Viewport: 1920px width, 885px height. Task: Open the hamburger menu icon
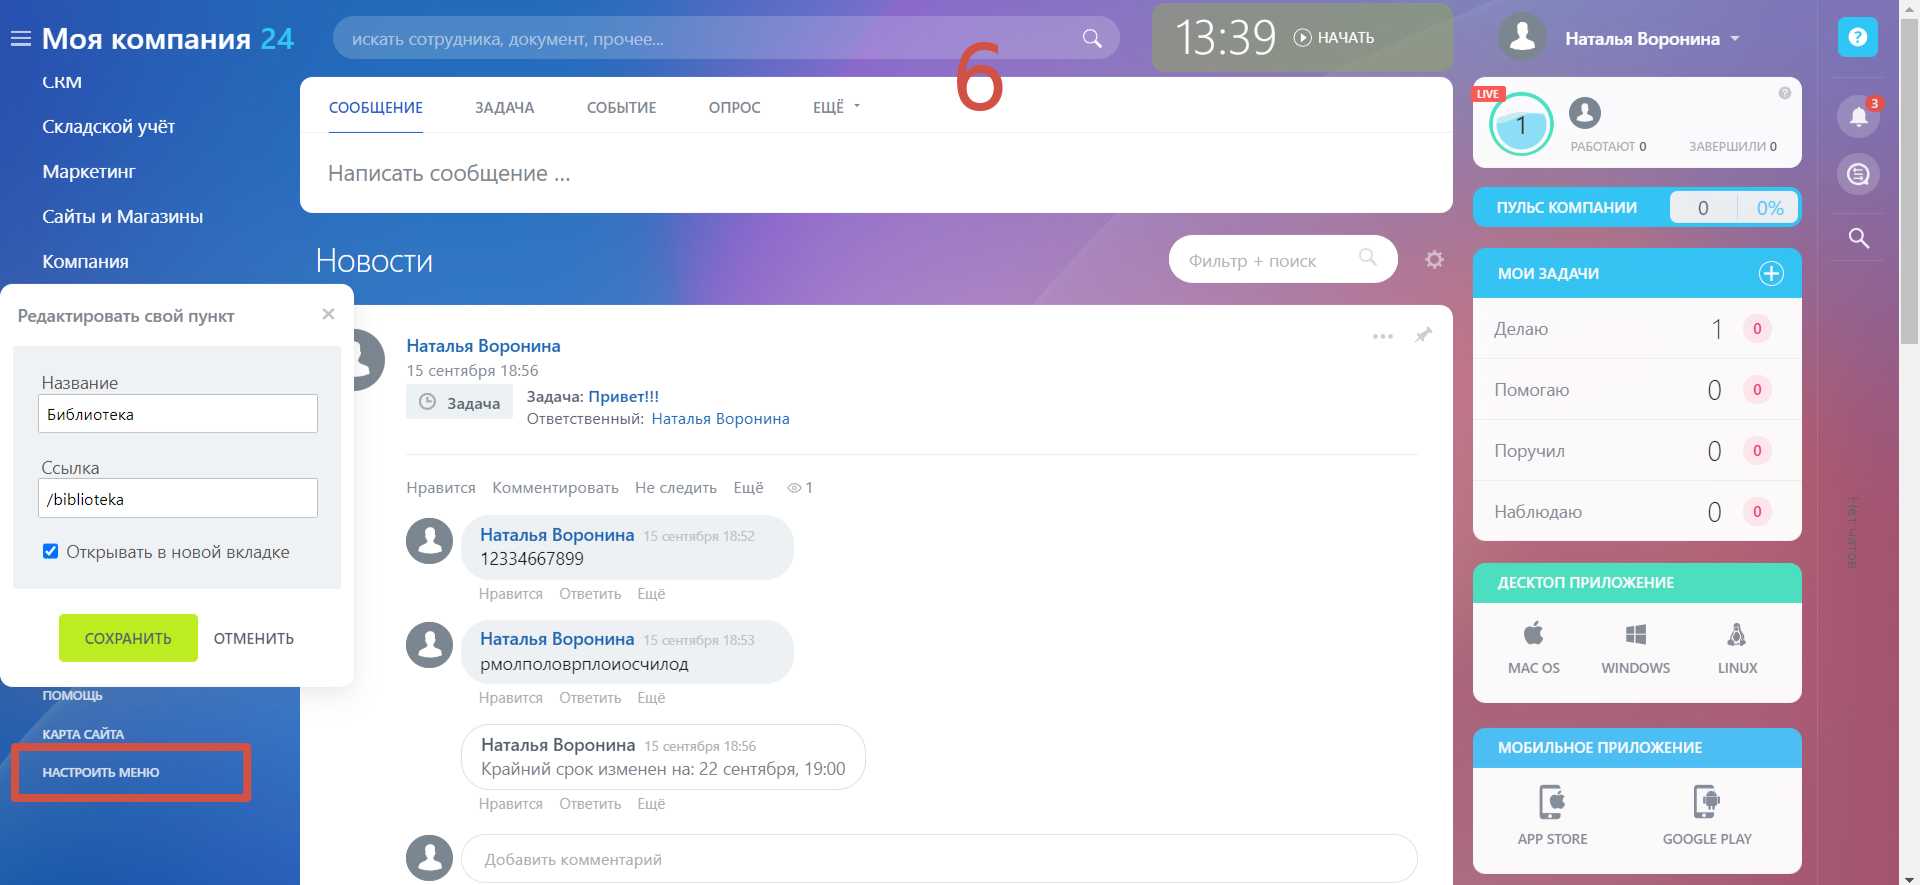(21, 39)
